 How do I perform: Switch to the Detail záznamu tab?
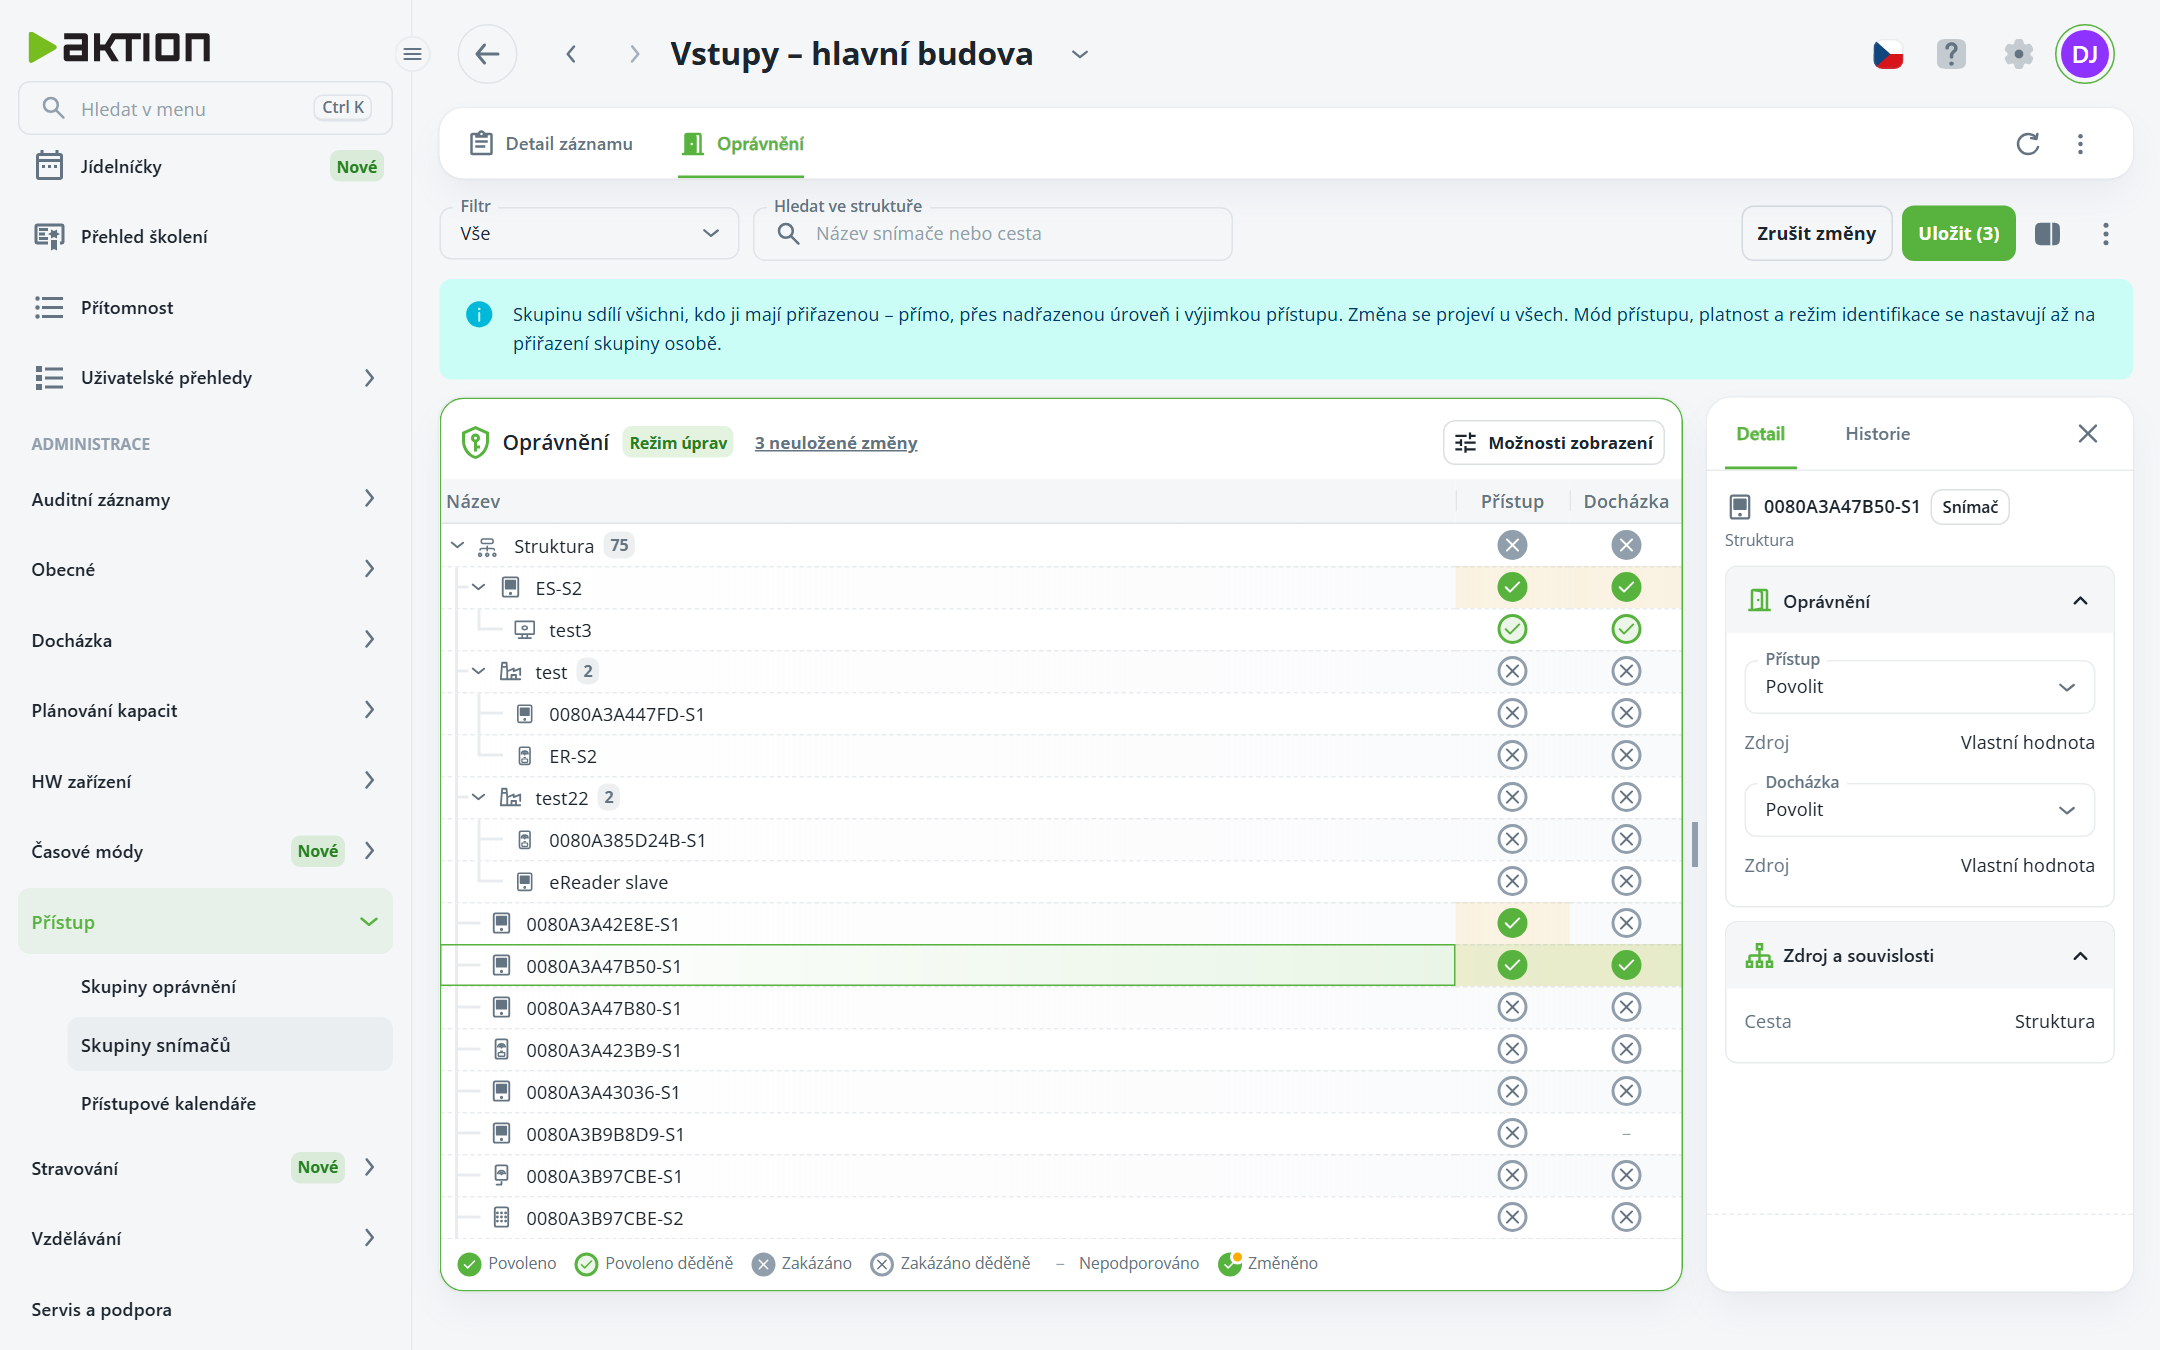[x=551, y=144]
